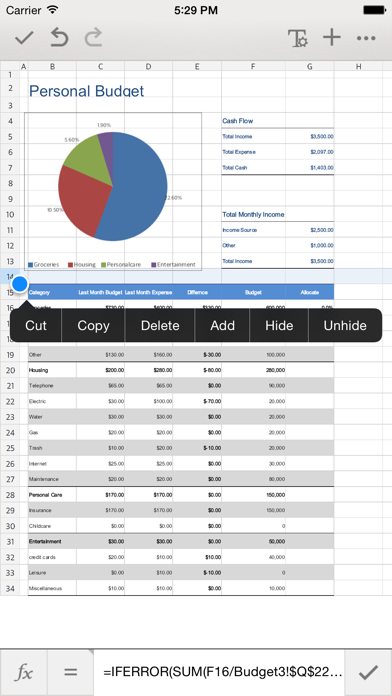
Task: Select row 2 header
Action: pyautogui.click(x=10, y=88)
